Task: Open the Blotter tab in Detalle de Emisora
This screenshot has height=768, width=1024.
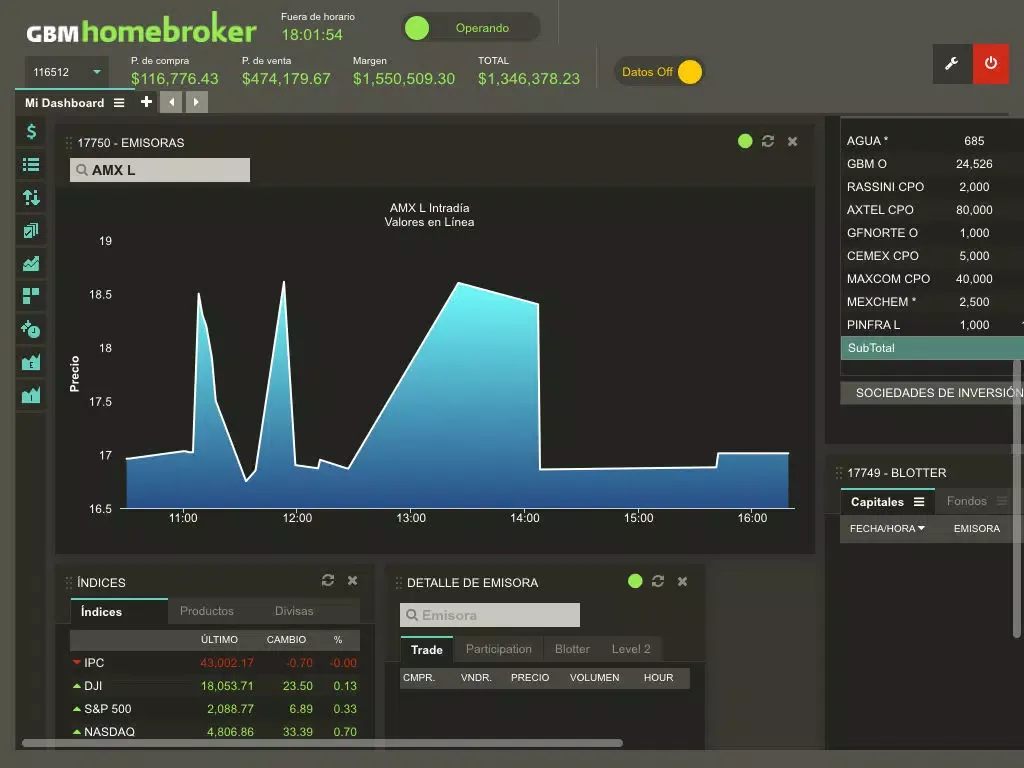Action: [572, 649]
